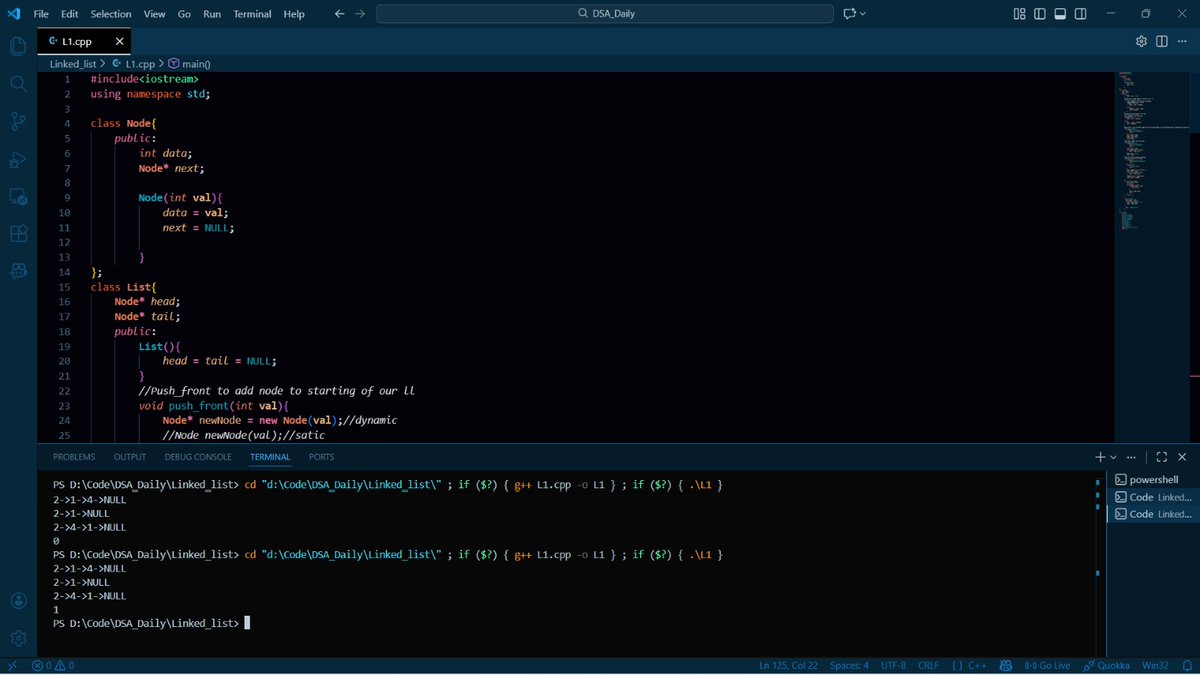Start a Go Live server from status bar
Viewport: 1200px width, 675px height.
coord(1046,664)
